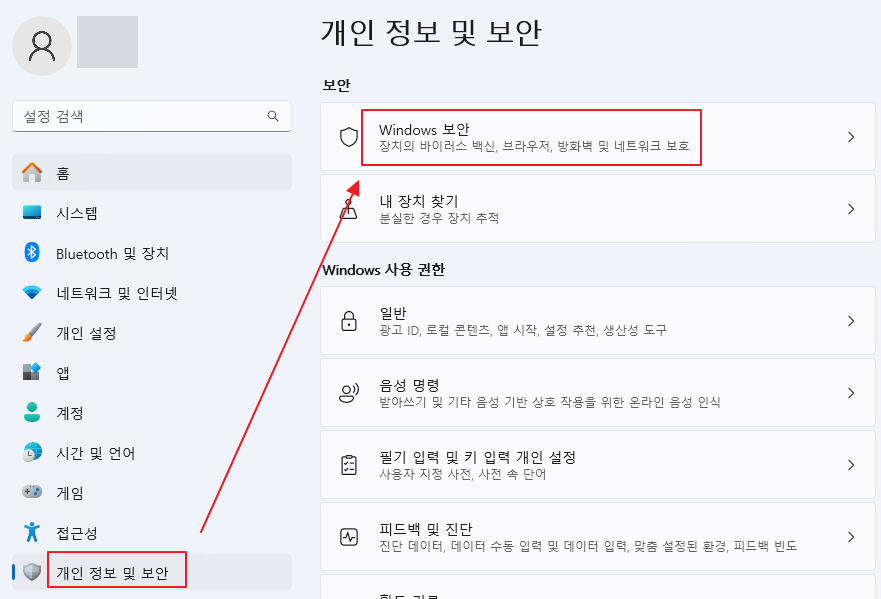
Task: Open the Windows 보안 entry
Action: point(598,137)
